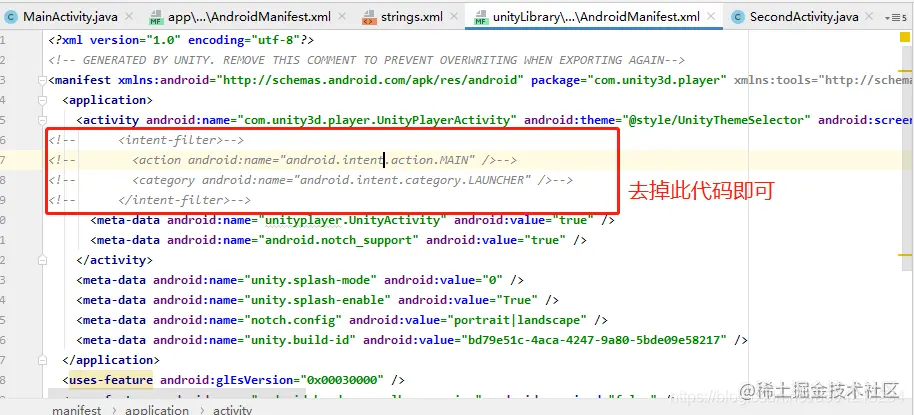This screenshot has height=415, width=914.
Task: Click the notch.config meta-data line
Action: coord(342,320)
